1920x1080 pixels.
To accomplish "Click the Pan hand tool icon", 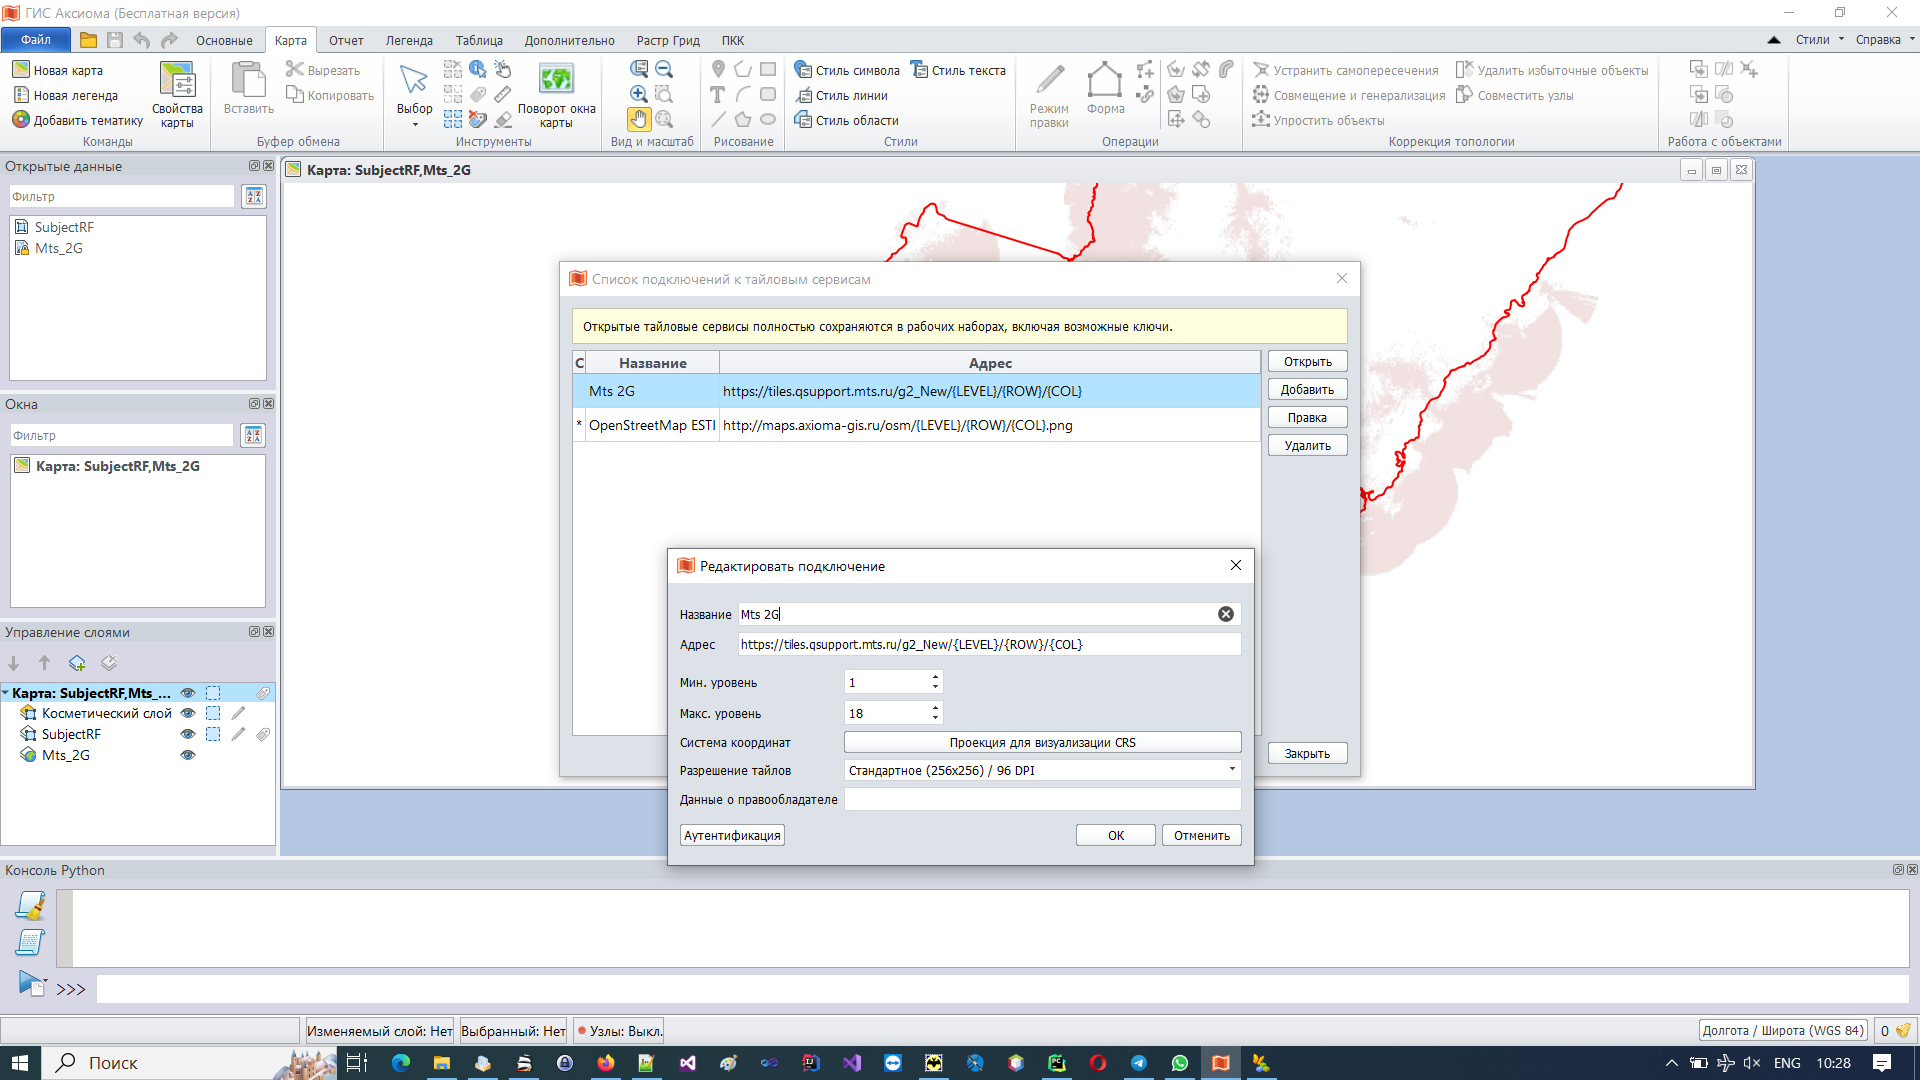I will click(638, 119).
